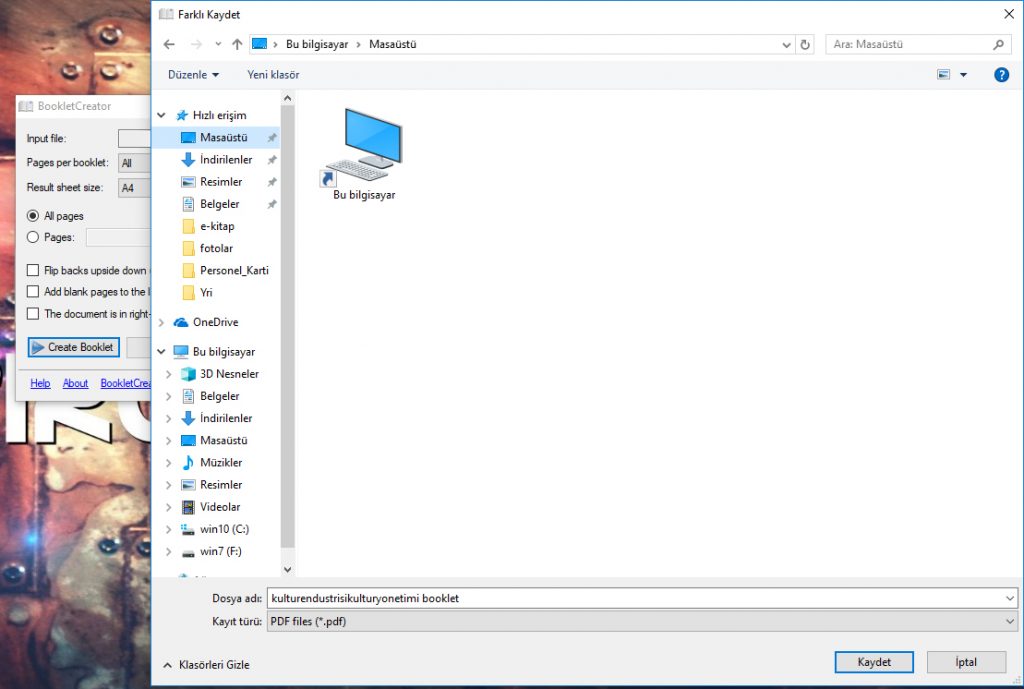Screen dimensions: 1024x689
Task: Select Videolar in navigation tree
Action: point(220,507)
